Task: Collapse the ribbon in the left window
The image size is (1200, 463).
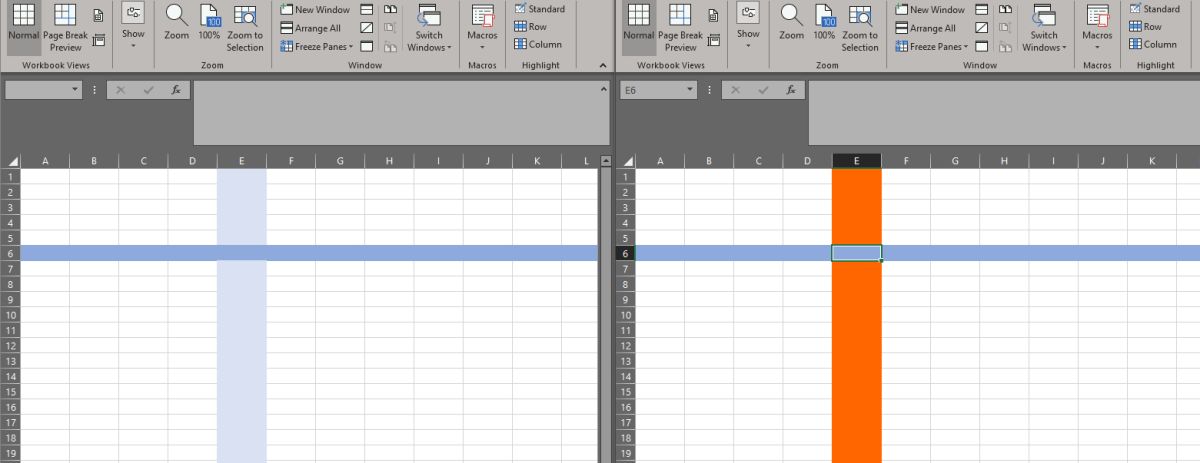Action: coord(603,65)
